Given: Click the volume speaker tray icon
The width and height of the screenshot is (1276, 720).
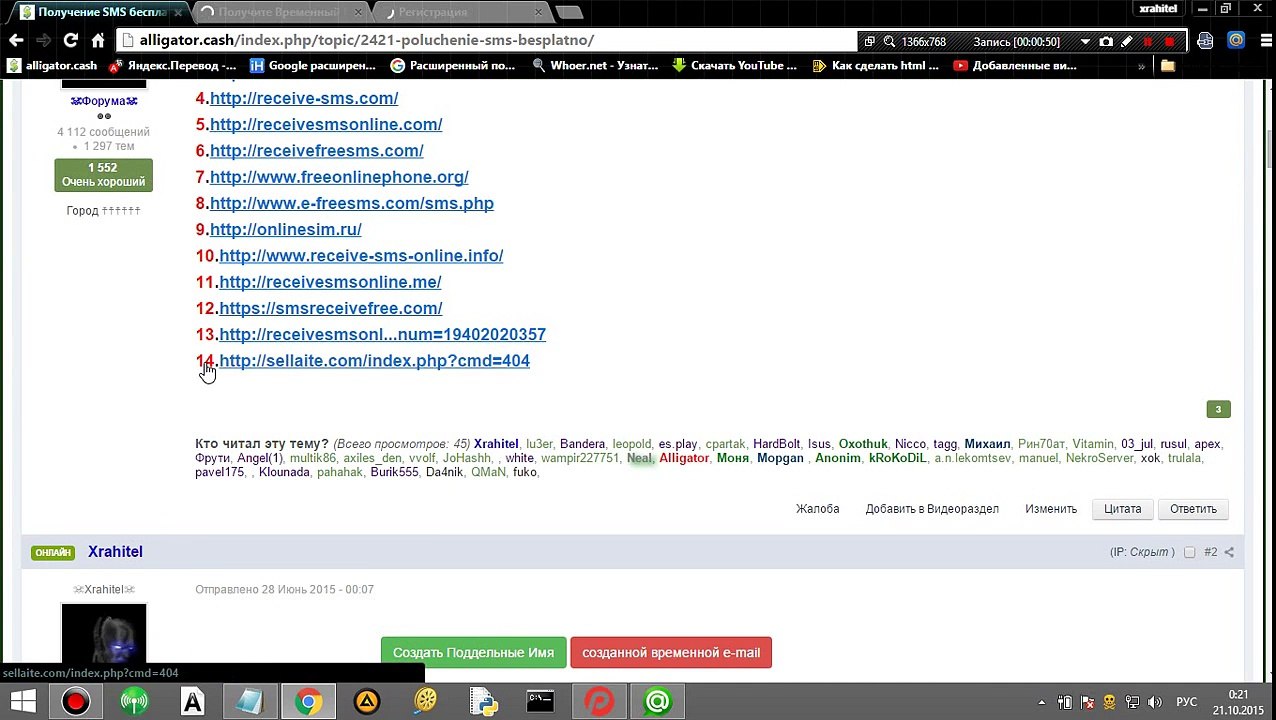Looking at the screenshot, I should [x=1155, y=702].
